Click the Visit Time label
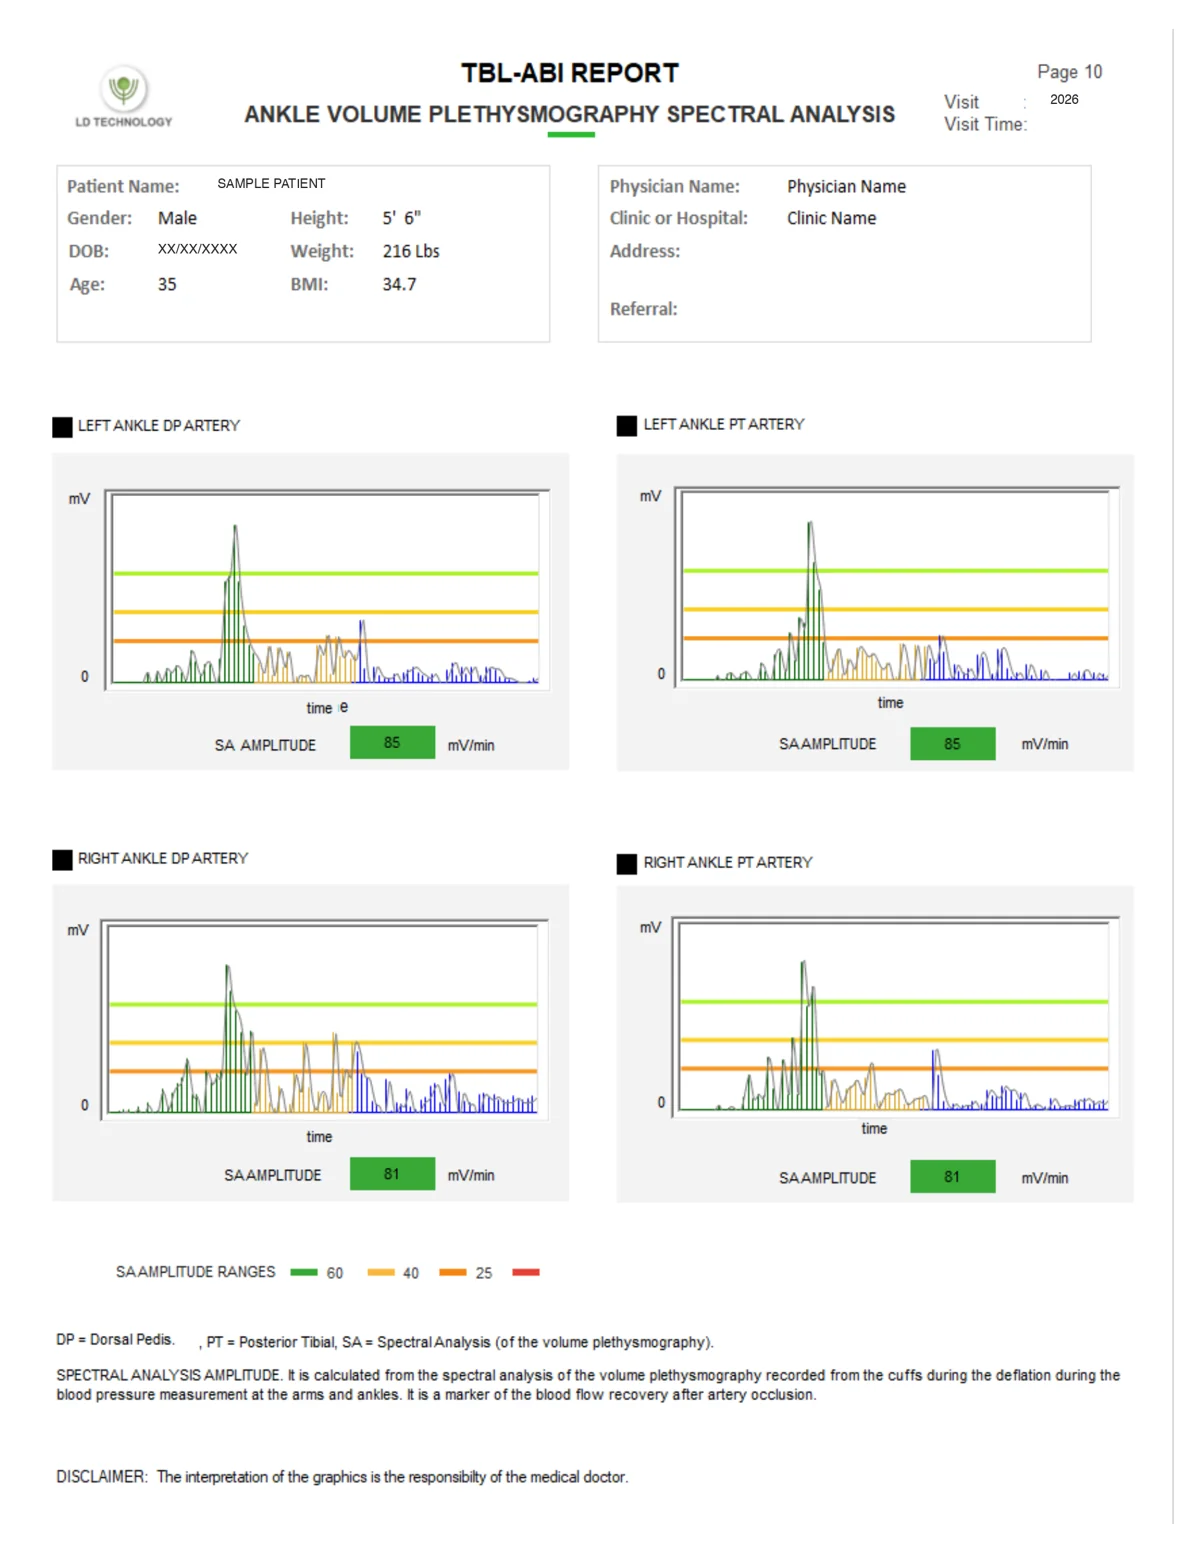 point(985,124)
